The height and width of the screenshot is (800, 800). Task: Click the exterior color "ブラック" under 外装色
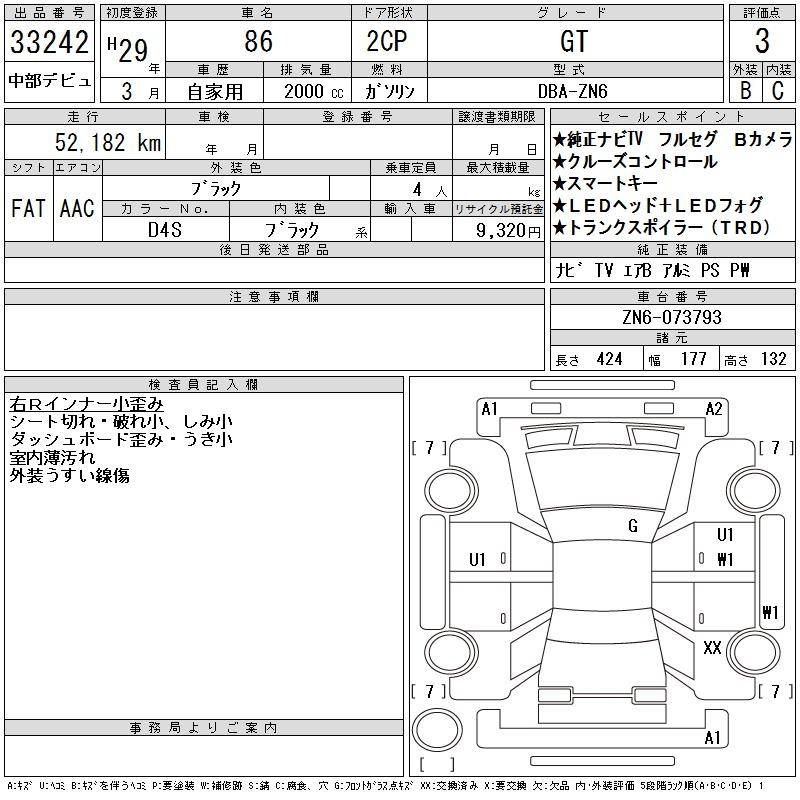pyautogui.click(x=216, y=189)
